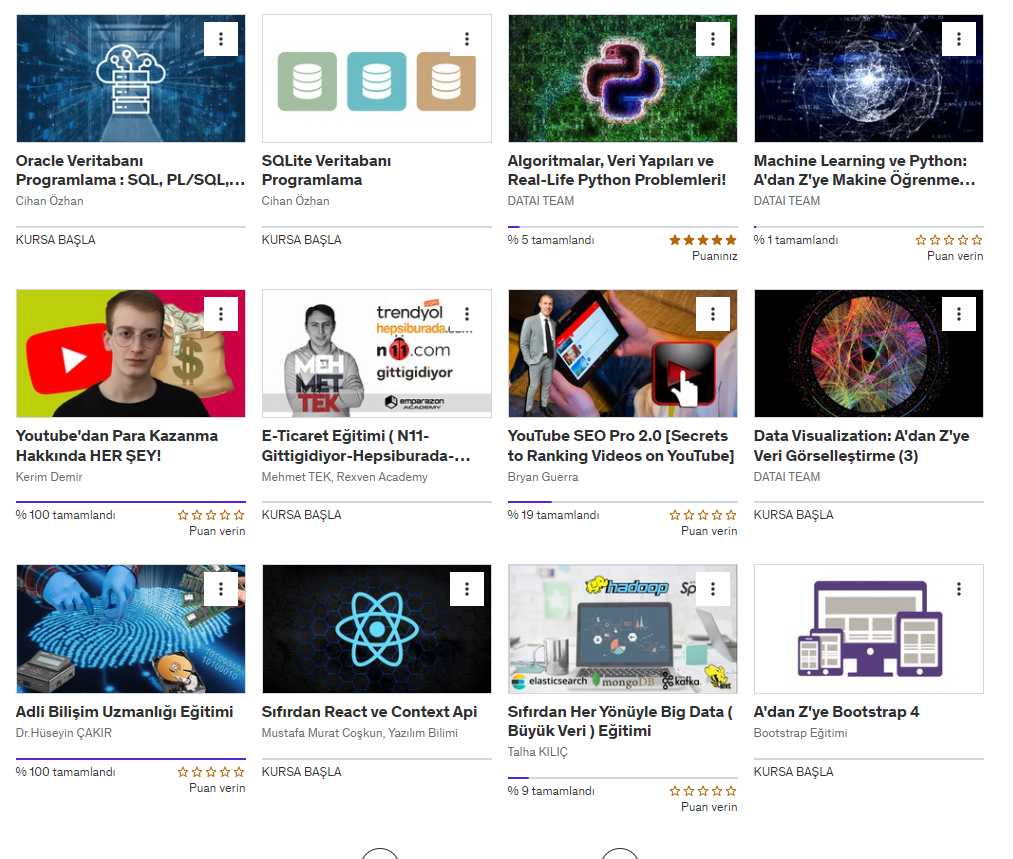Click instructor Mustafa Murat Coşkun, Yazılım Bilimi
The width and height of the screenshot is (1013, 859).
(x=360, y=733)
